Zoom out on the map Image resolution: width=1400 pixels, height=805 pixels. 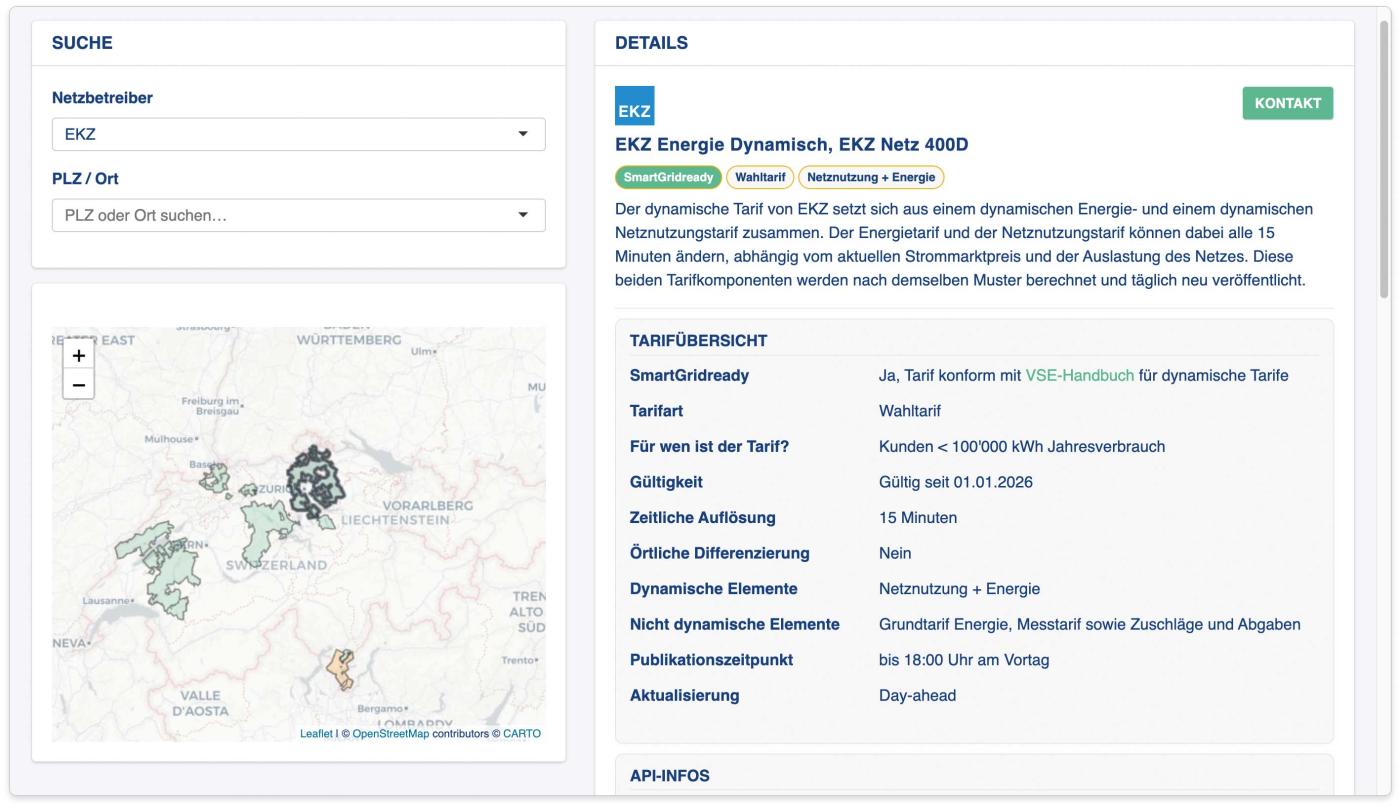[x=79, y=384]
